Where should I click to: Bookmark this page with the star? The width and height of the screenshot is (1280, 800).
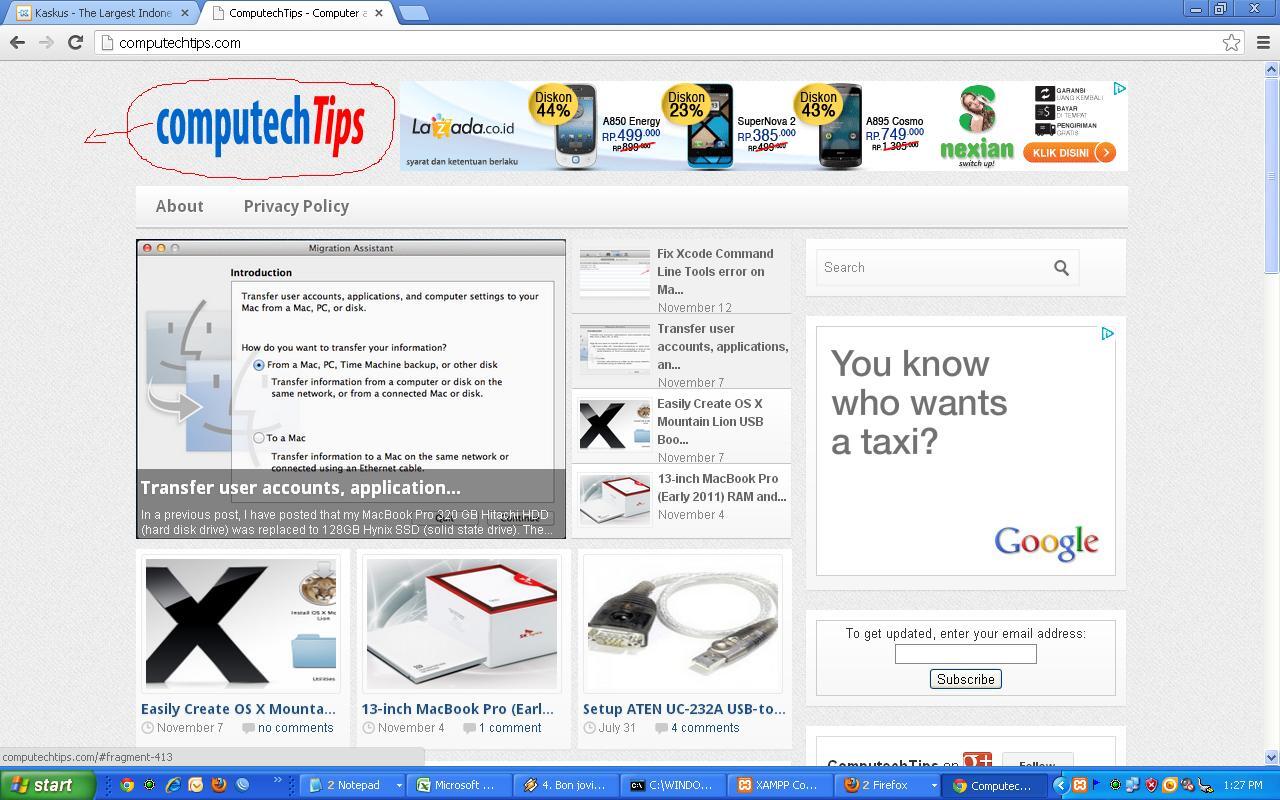[x=1231, y=42]
